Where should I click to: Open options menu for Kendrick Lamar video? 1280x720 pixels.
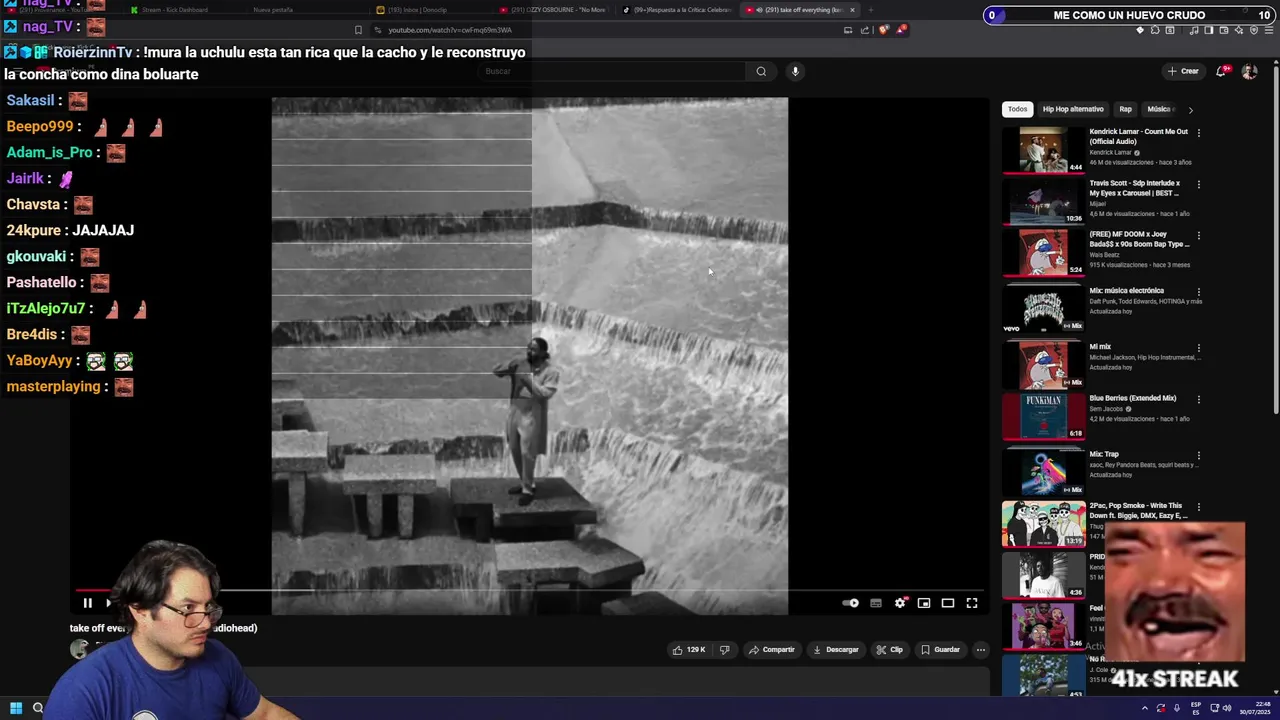[x=1198, y=132]
